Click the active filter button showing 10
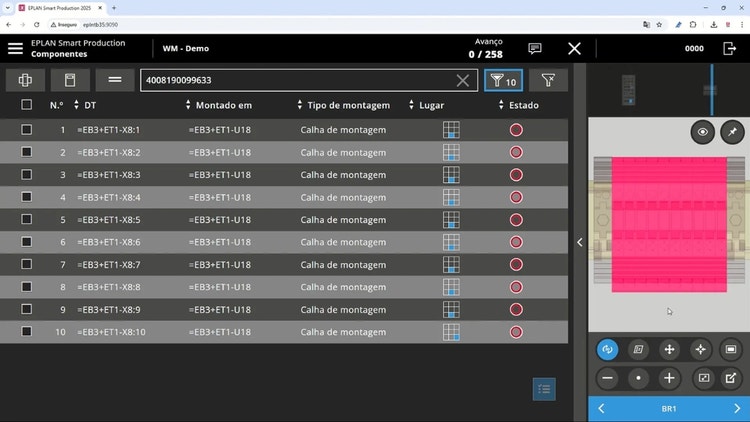Image resolution: width=750 pixels, height=422 pixels. 503,81
